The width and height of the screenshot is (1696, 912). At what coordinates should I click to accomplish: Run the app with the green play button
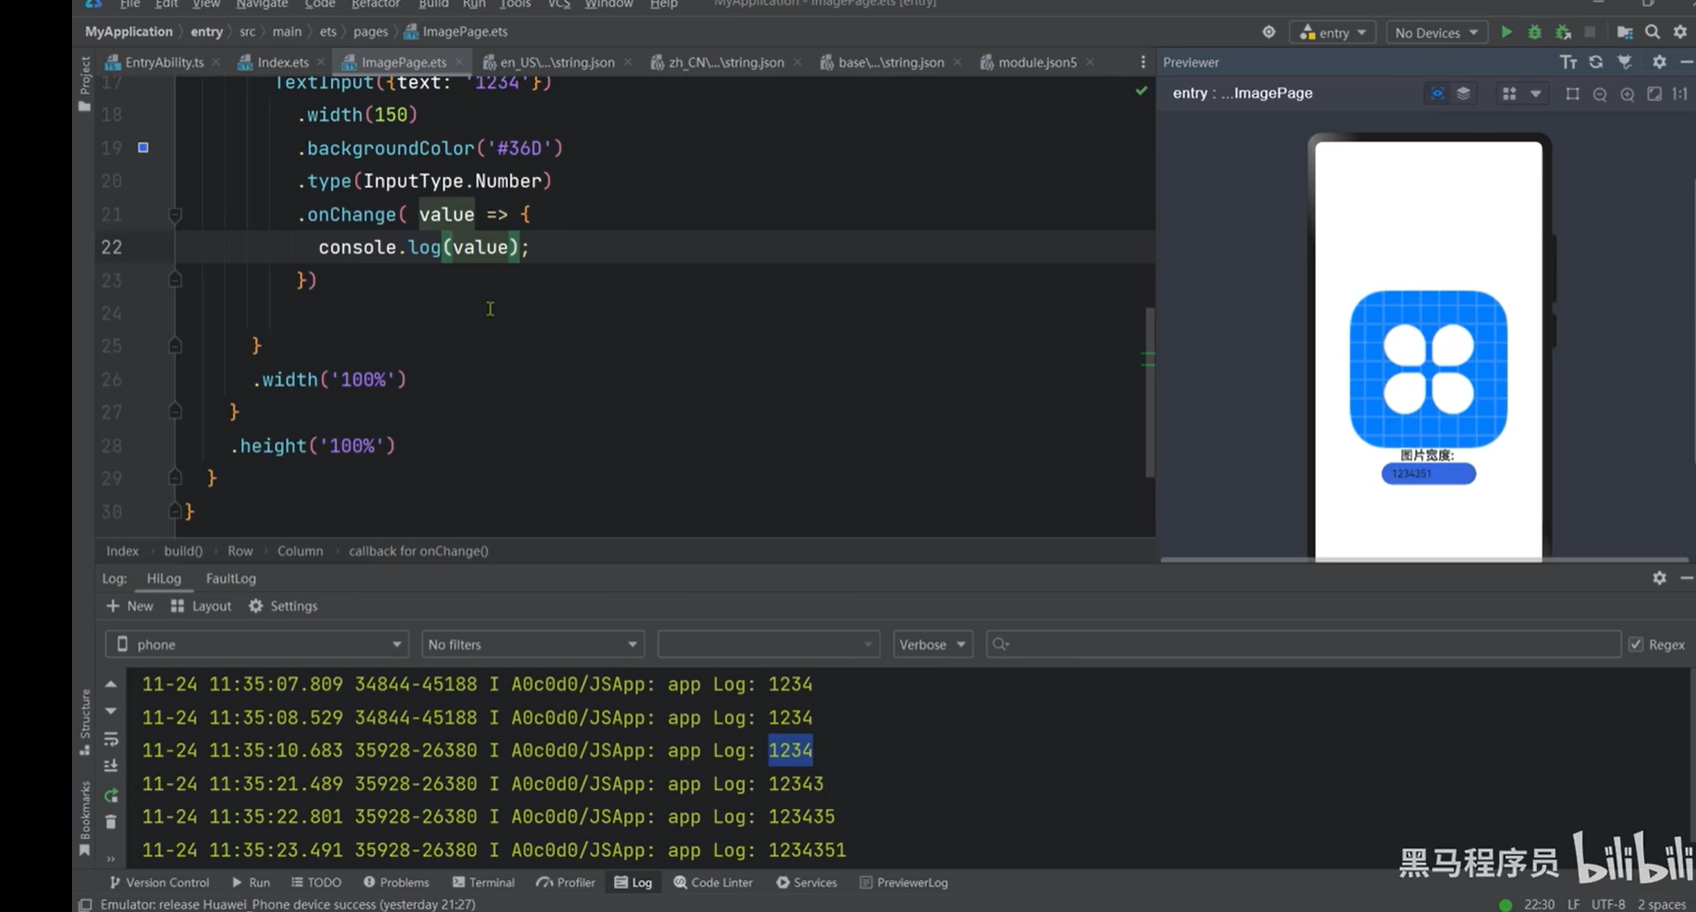coord(1506,32)
